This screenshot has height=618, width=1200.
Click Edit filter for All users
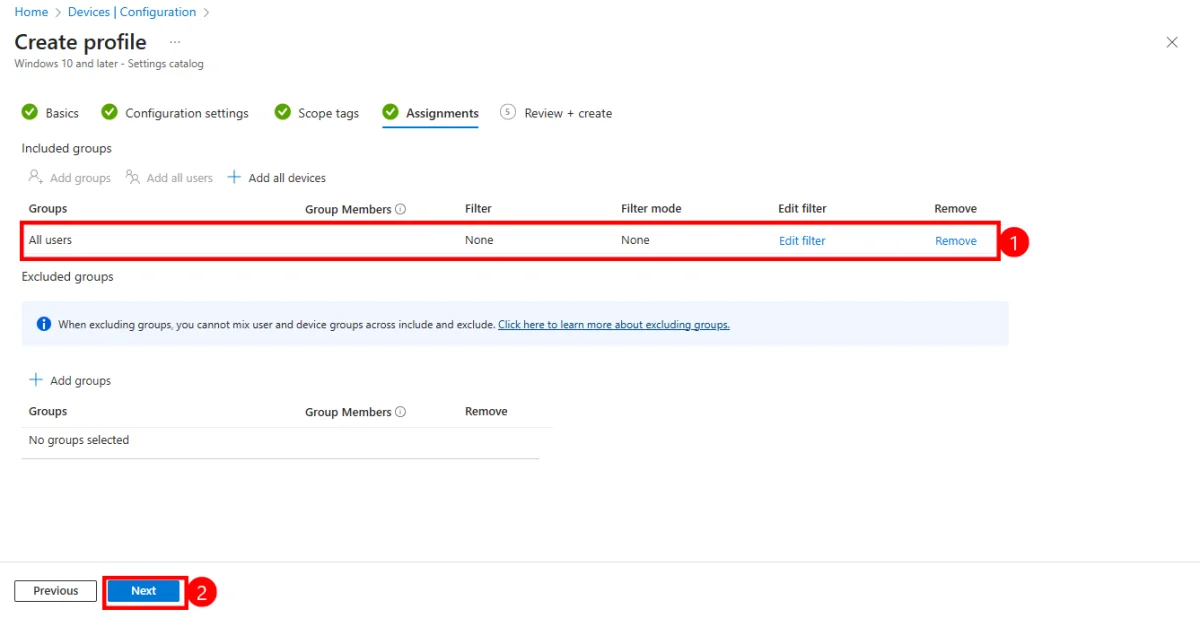click(802, 241)
